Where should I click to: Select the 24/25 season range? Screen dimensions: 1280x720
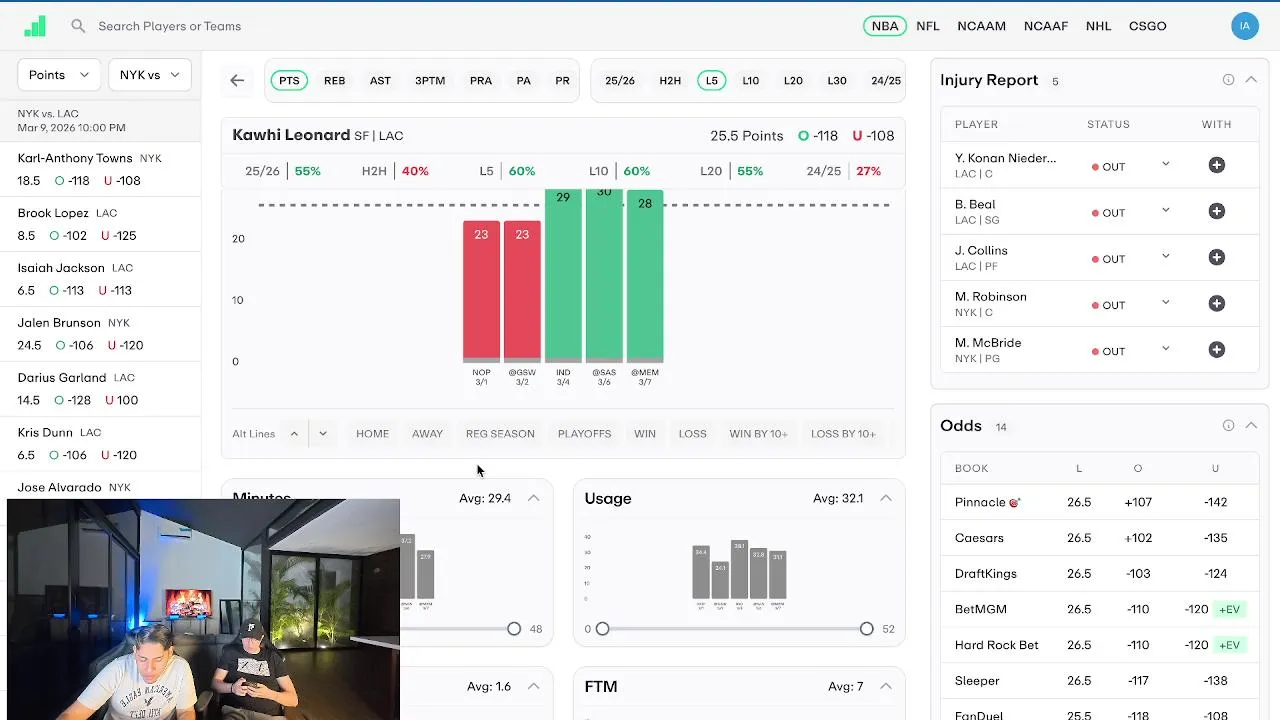coord(886,81)
